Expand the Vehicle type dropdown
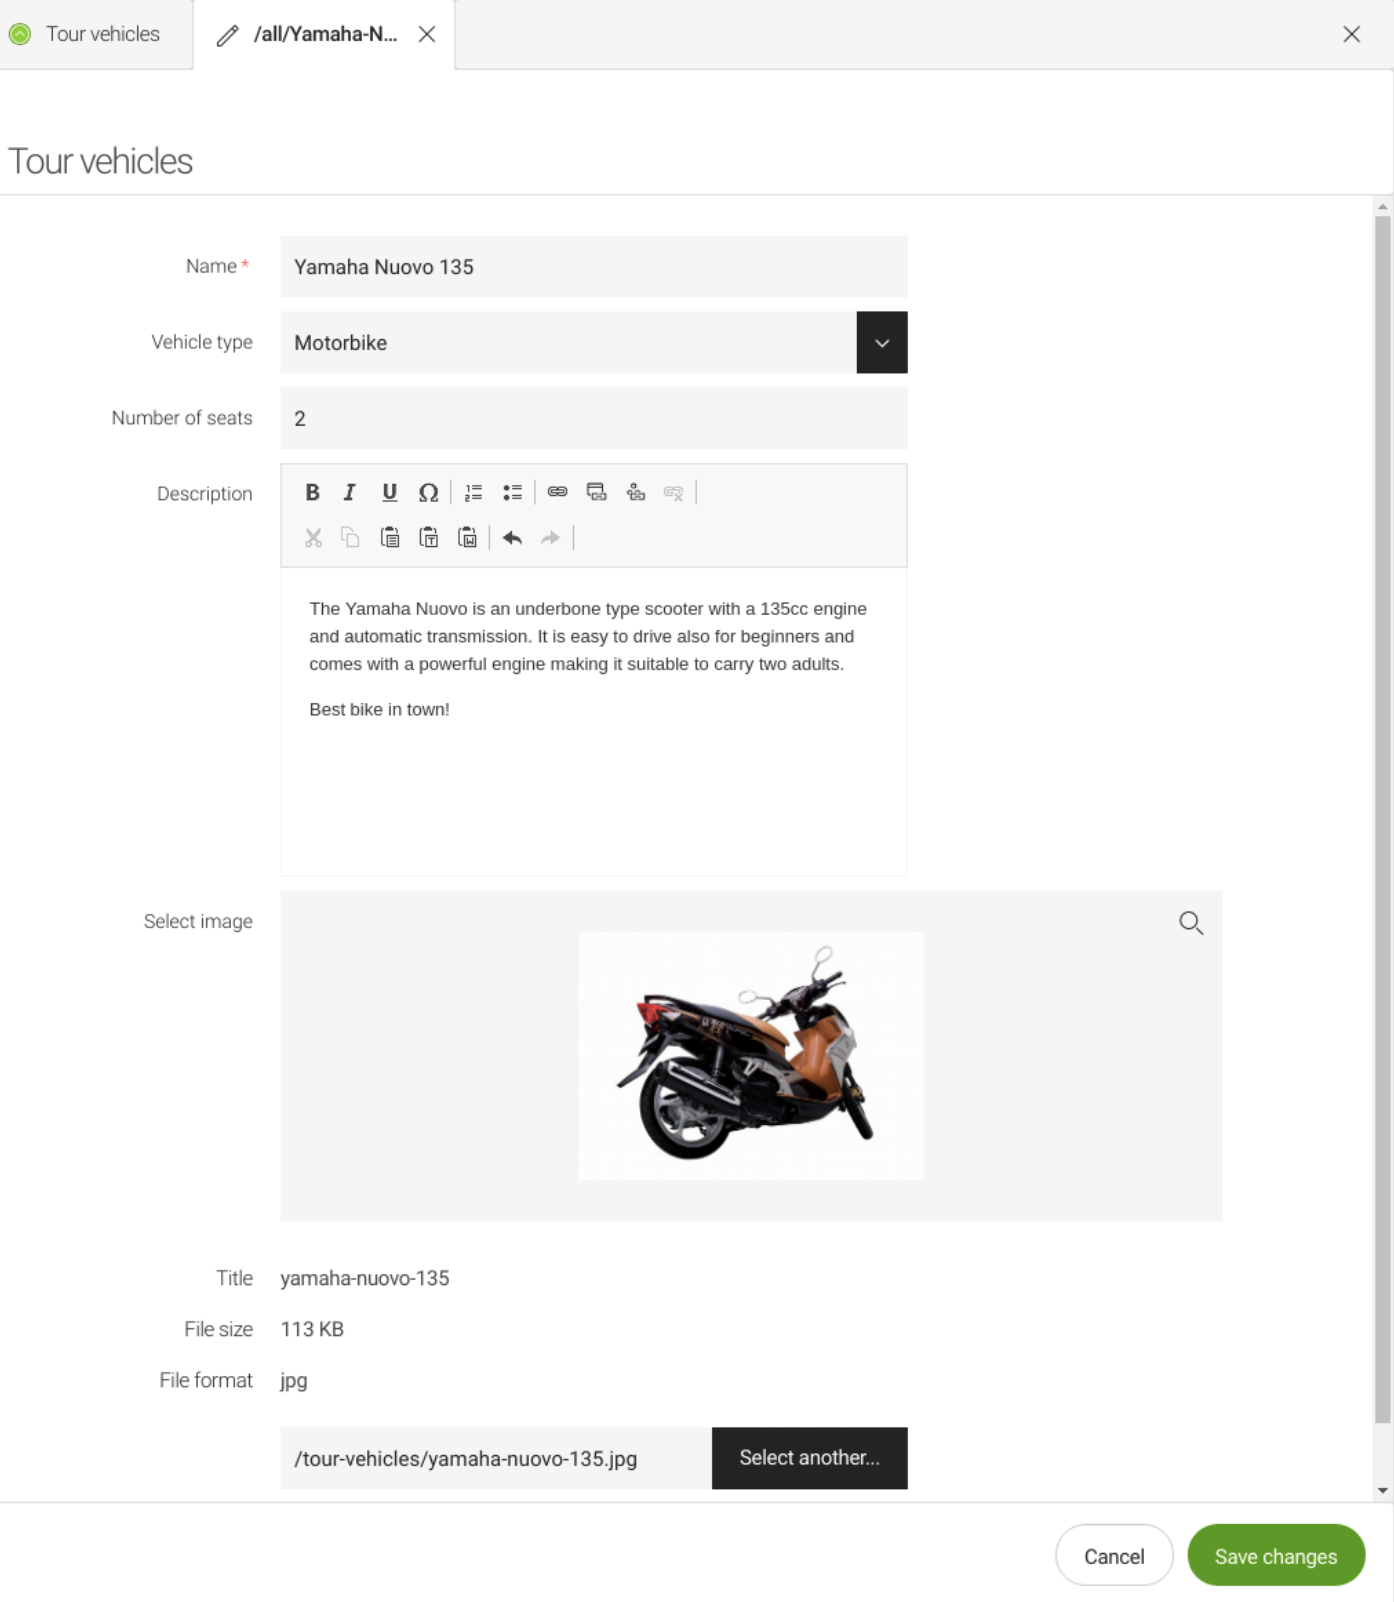 pos(881,343)
